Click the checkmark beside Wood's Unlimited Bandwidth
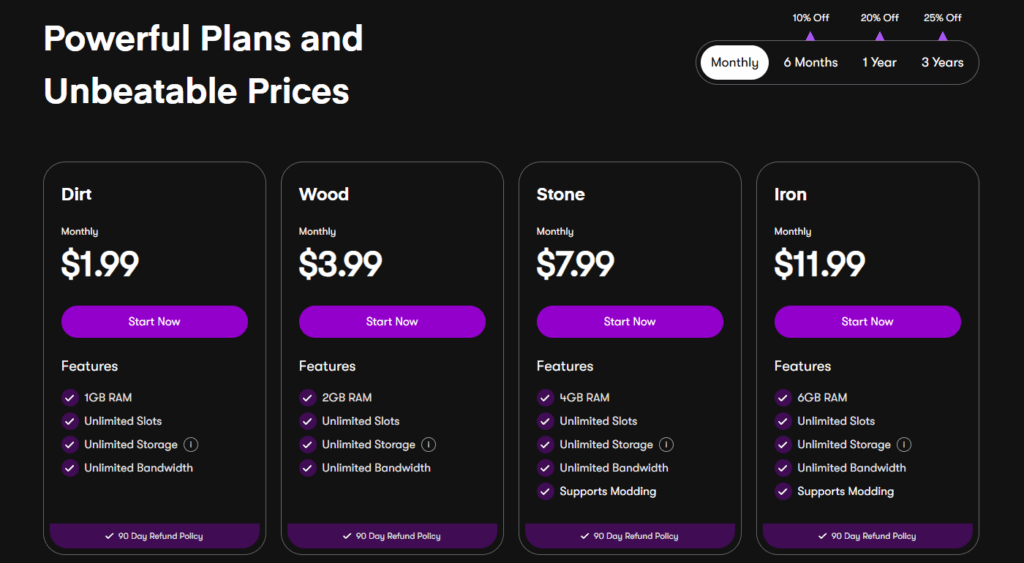The height and width of the screenshot is (563, 1024). coord(308,468)
